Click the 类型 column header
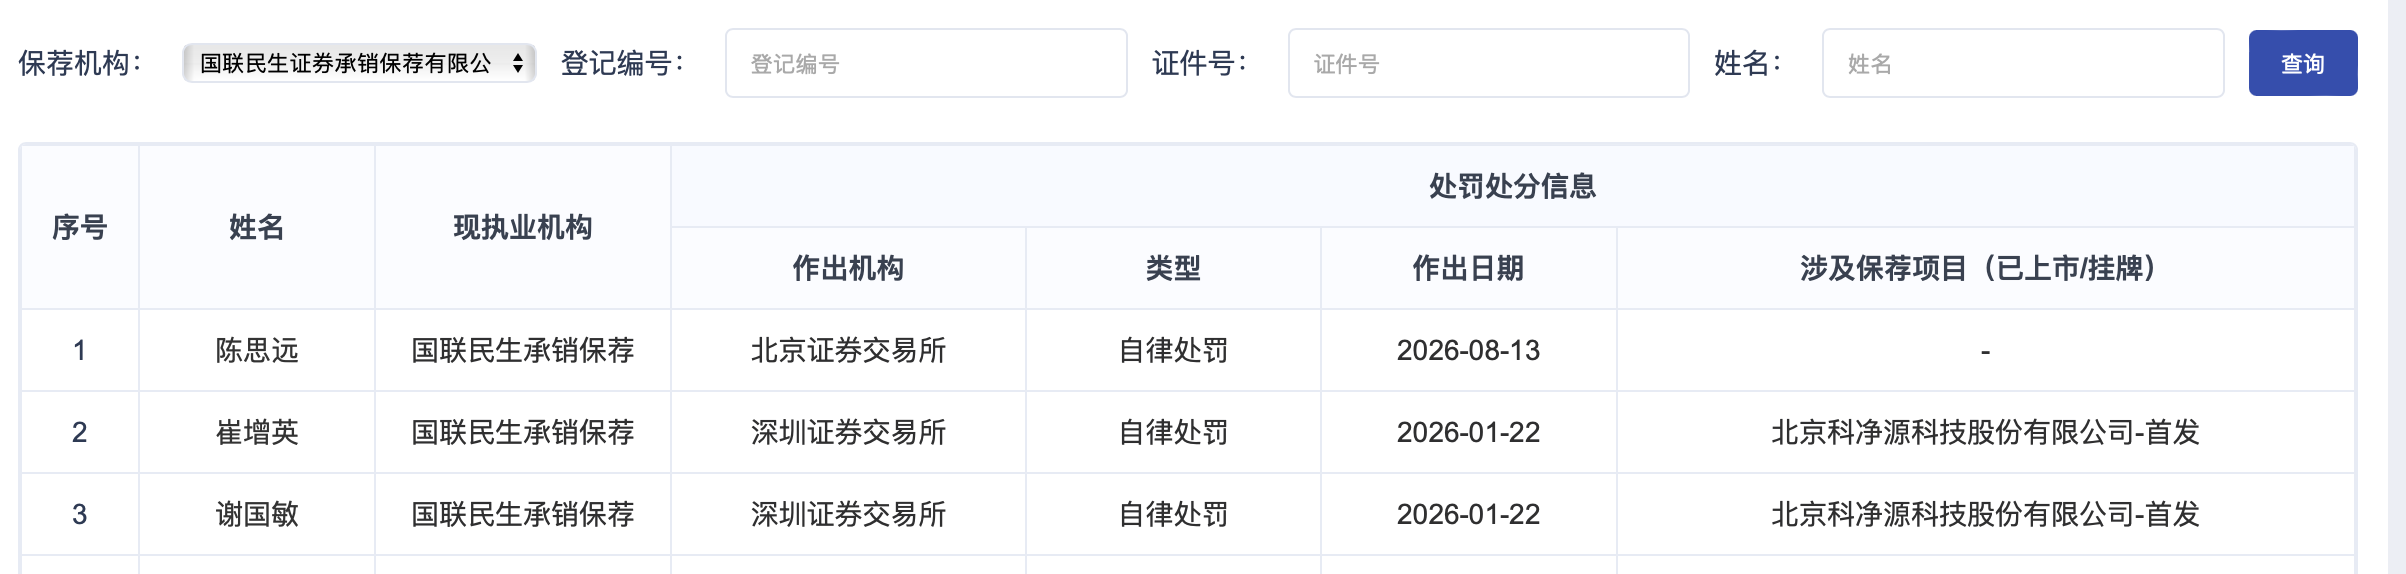 pos(1173,268)
